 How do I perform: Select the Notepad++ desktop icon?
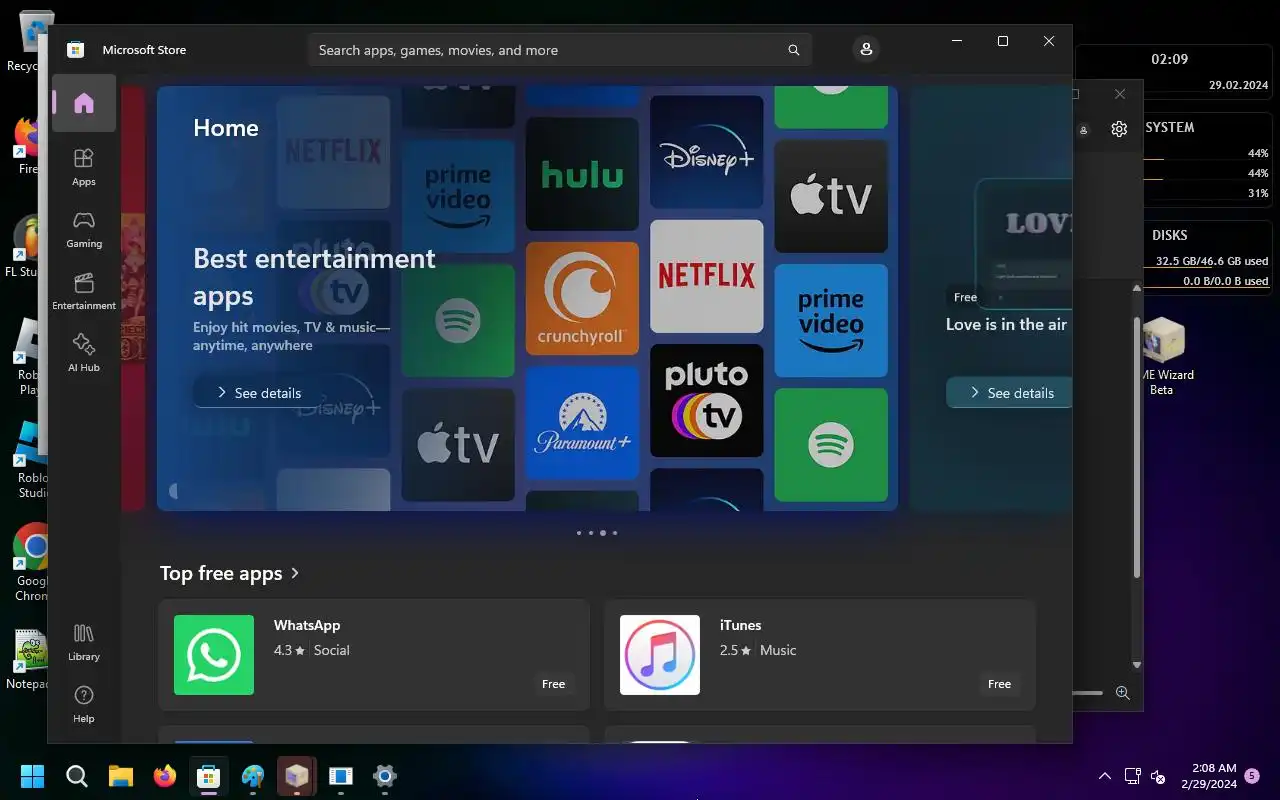28,660
